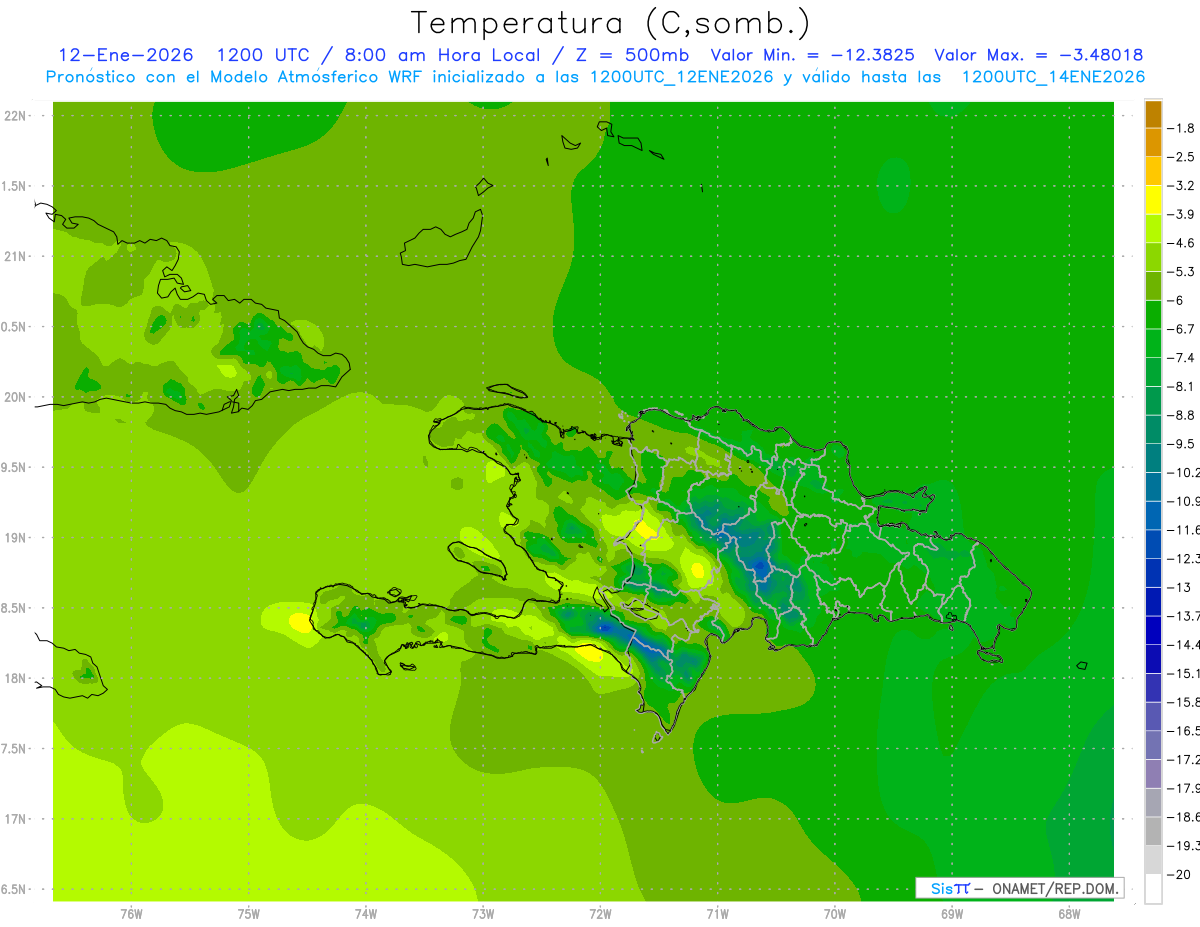Click the '-20' legend value

[x=1177, y=875]
